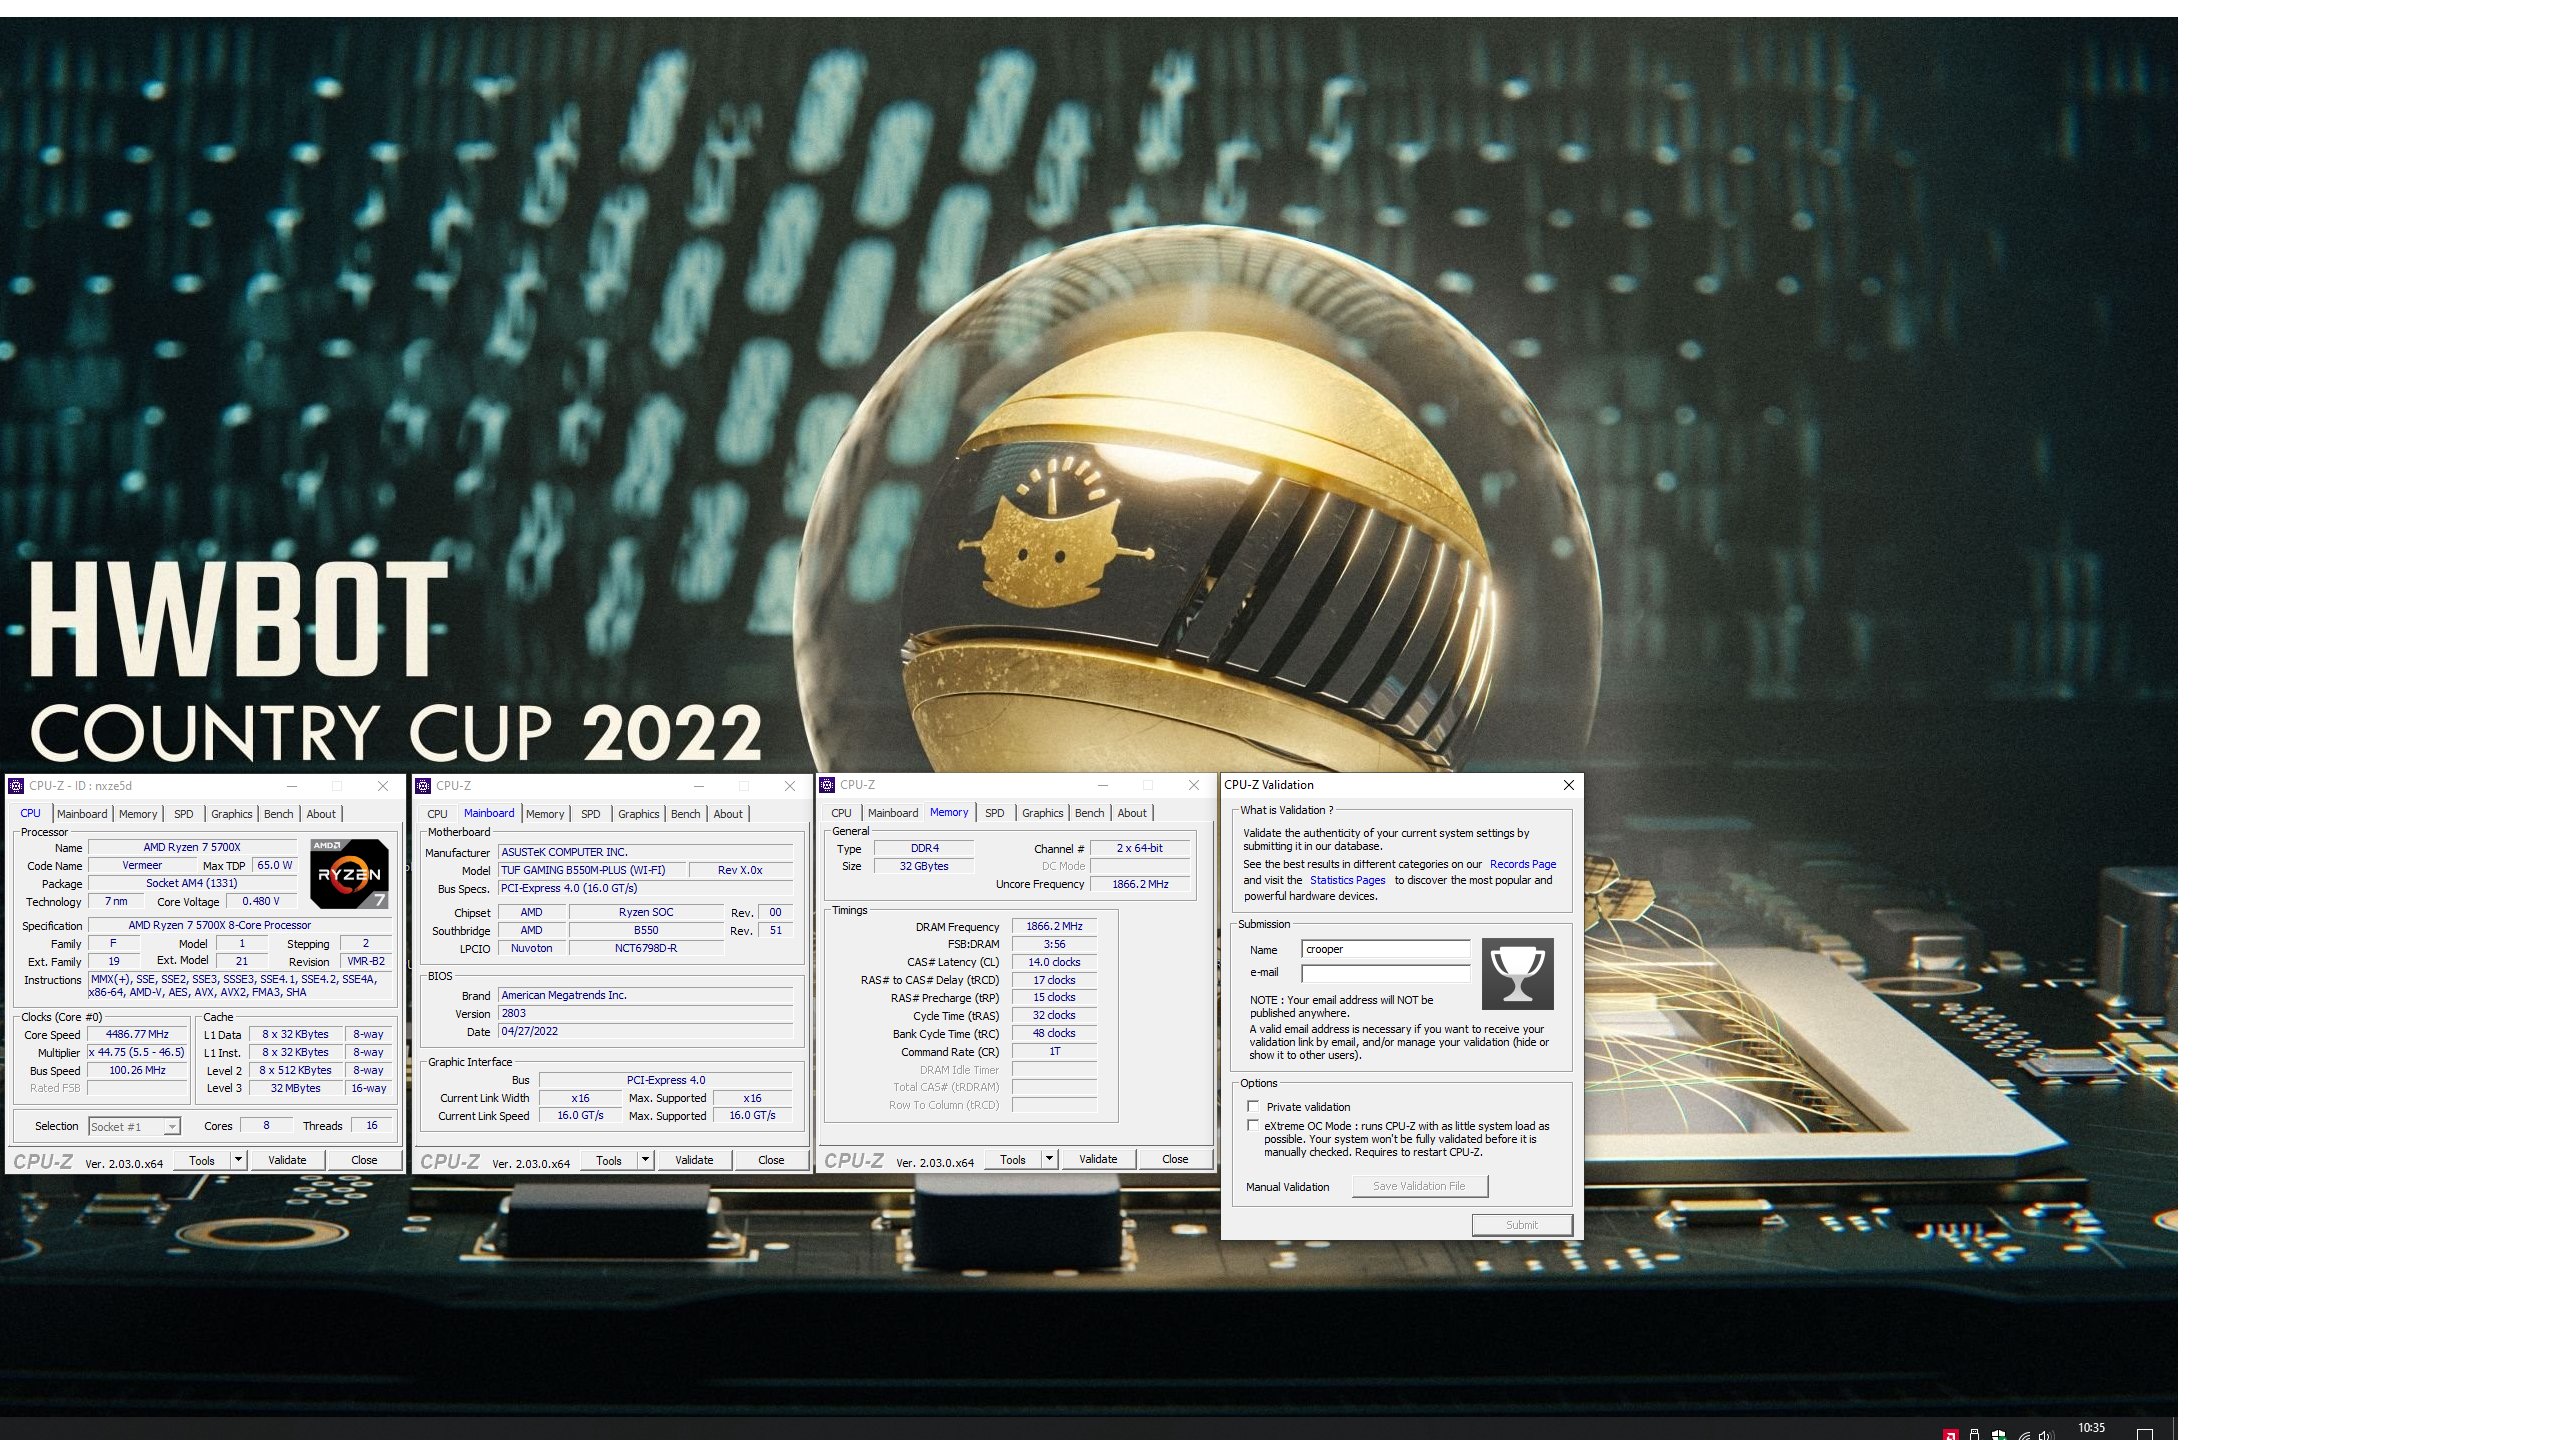2560x1440 pixels.
Task: Open Tools dropdown arrow in Memory window
Action: 1049,1159
